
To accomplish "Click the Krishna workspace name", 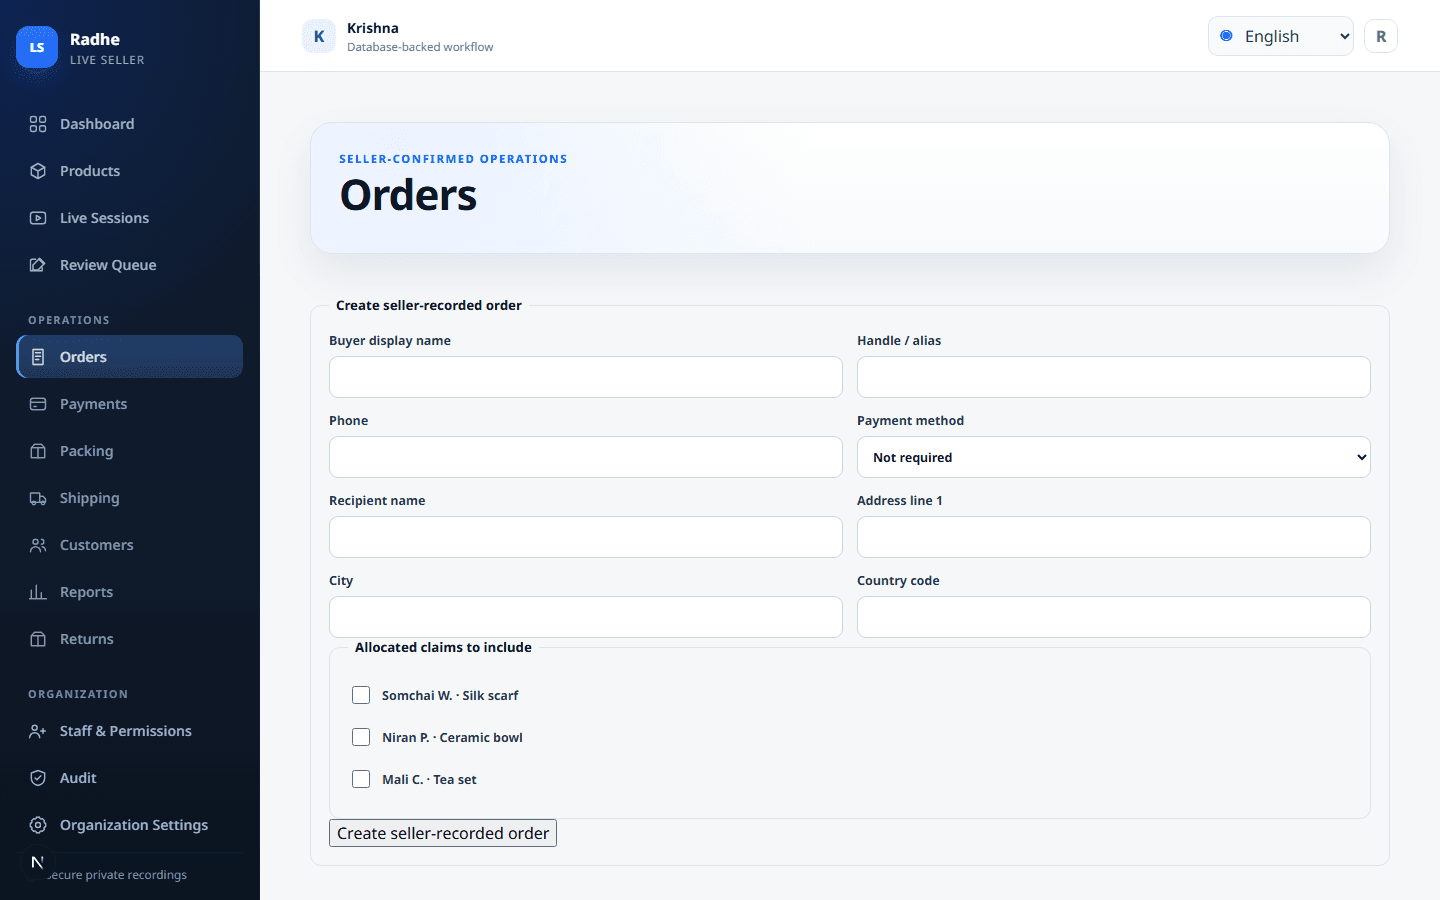I will pos(373,28).
